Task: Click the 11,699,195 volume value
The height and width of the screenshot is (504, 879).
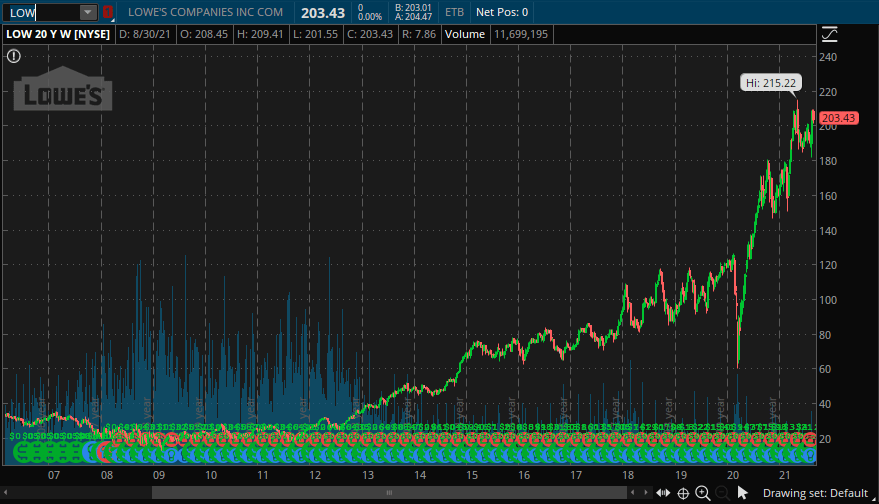Action: [x=521, y=34]
